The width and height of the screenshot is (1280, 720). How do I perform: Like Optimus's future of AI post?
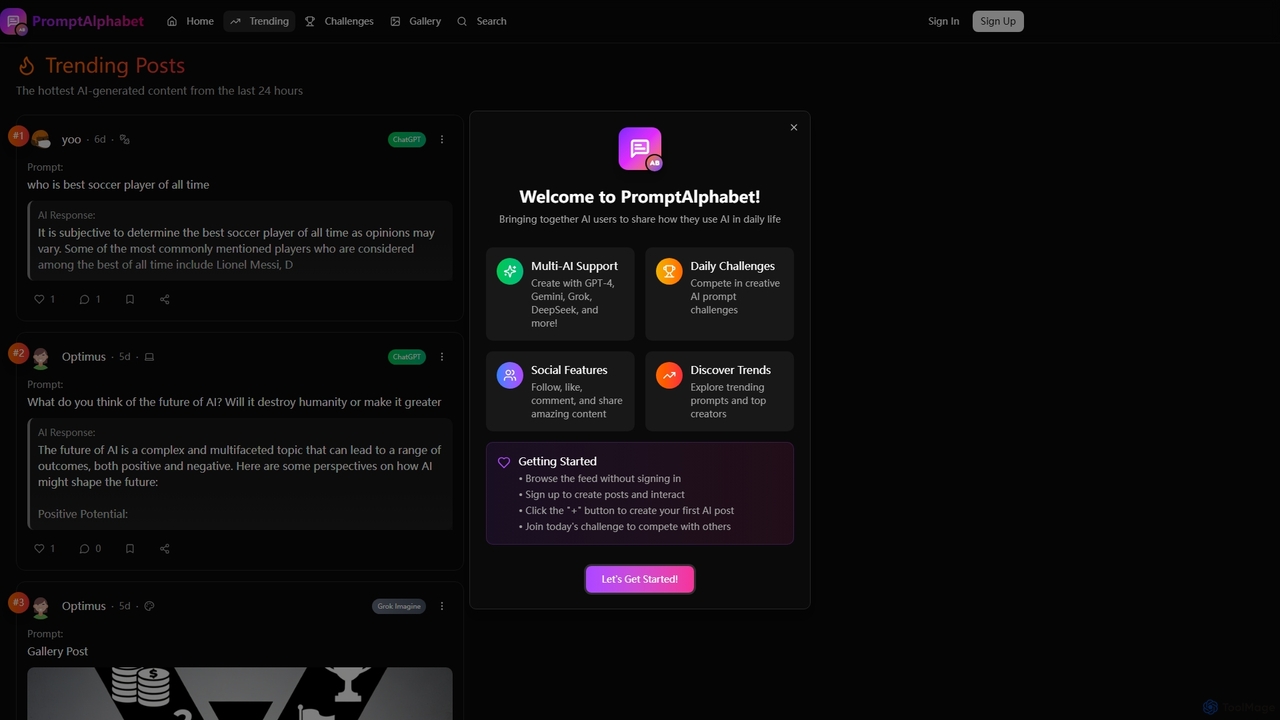(x=45, y=548)
